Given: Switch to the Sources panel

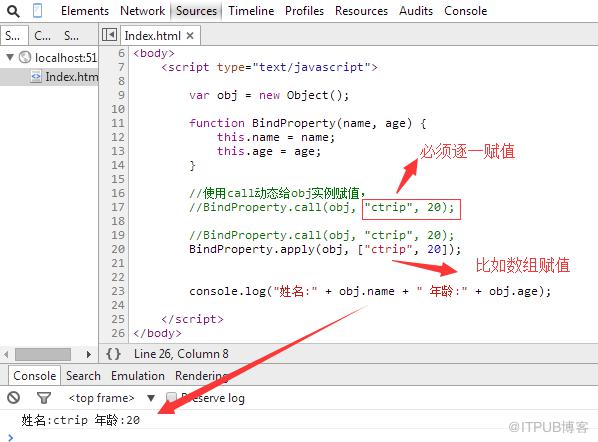Looking at the screenshot, I should pyautogui.click(x=196, y=11).
